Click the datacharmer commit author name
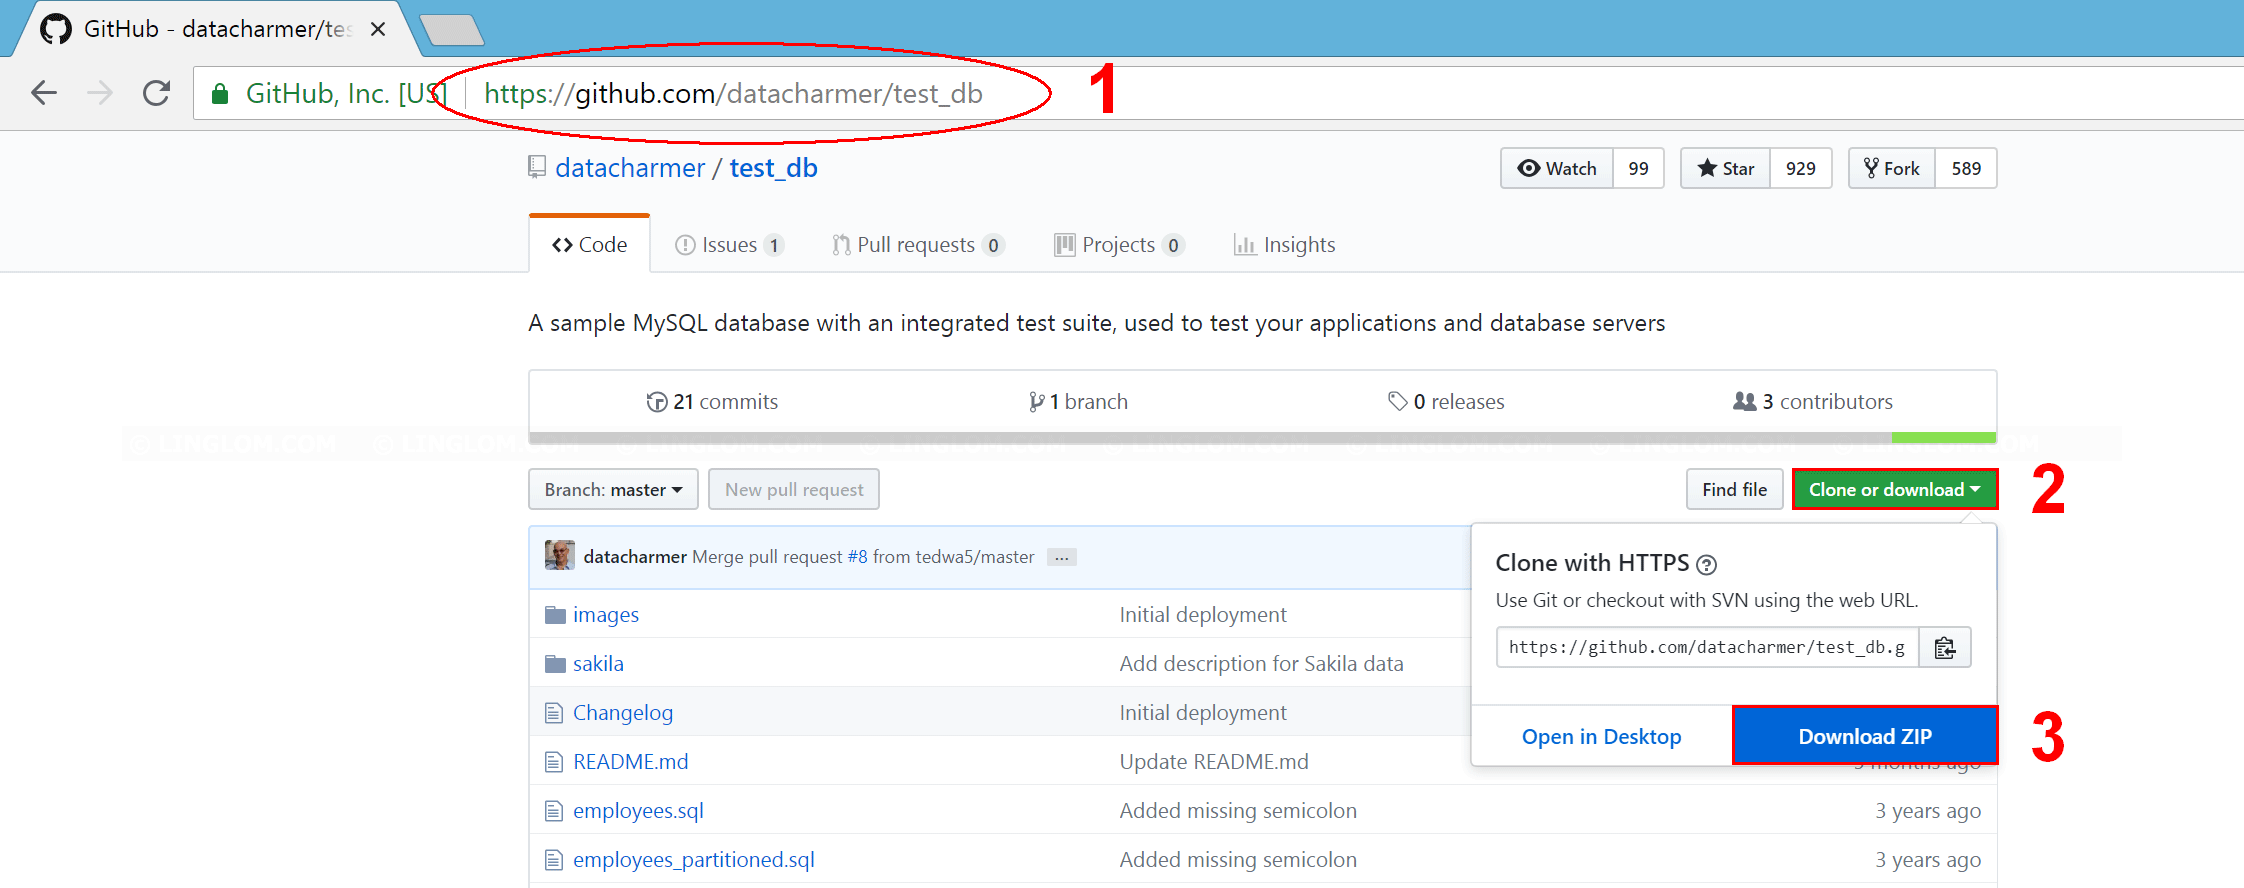This screenshot has width=2244, height=888. 635,557
